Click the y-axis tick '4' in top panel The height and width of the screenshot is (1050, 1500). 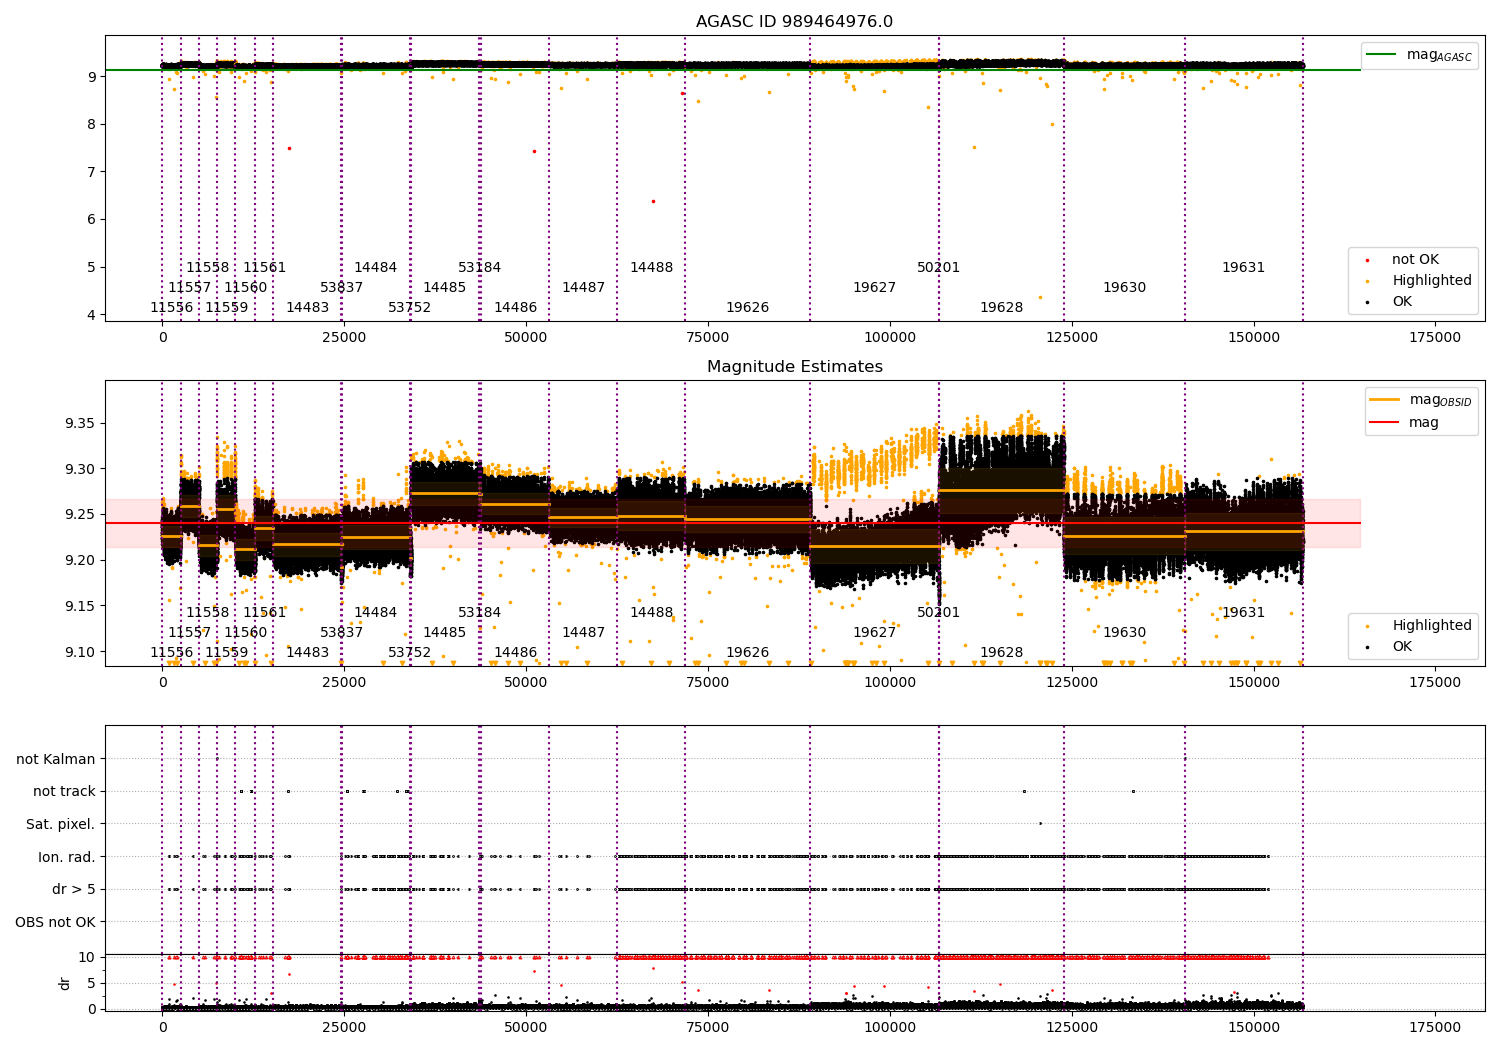click(91, 315)
